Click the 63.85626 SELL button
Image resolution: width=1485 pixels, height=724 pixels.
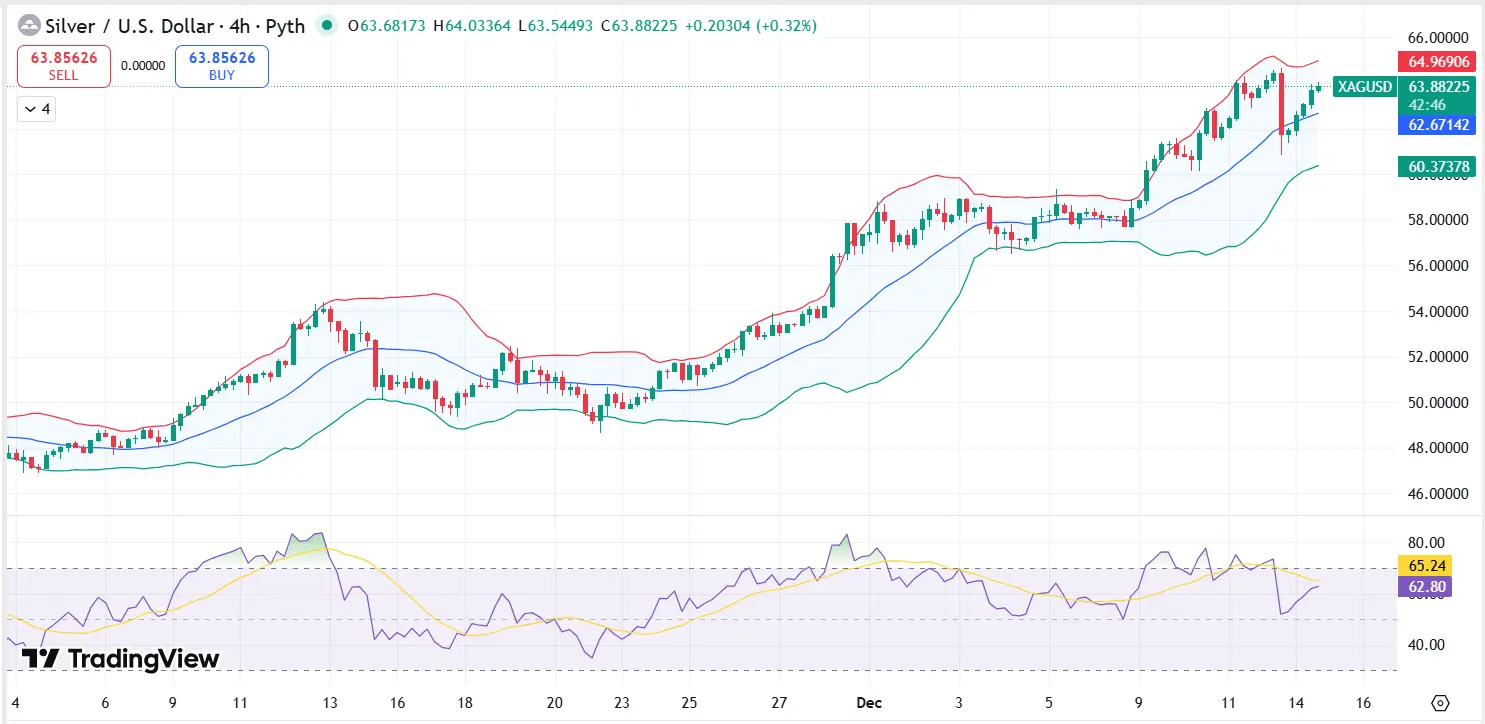click(x=63, y=65)
